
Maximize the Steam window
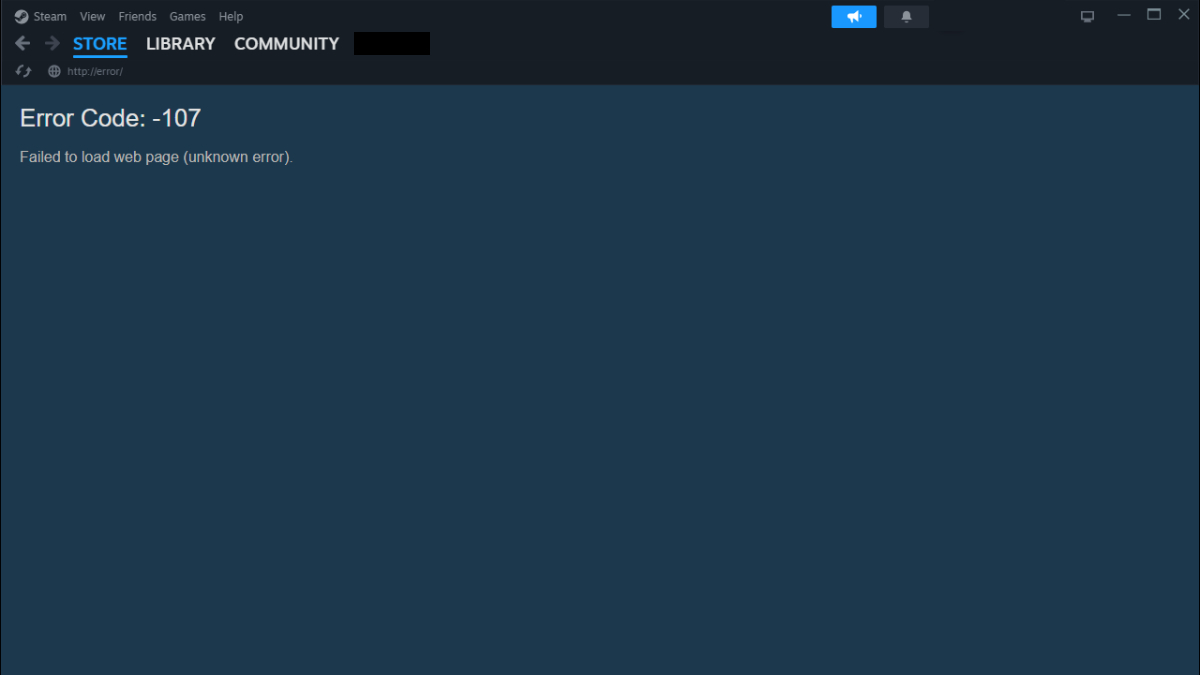(1154, 14)
